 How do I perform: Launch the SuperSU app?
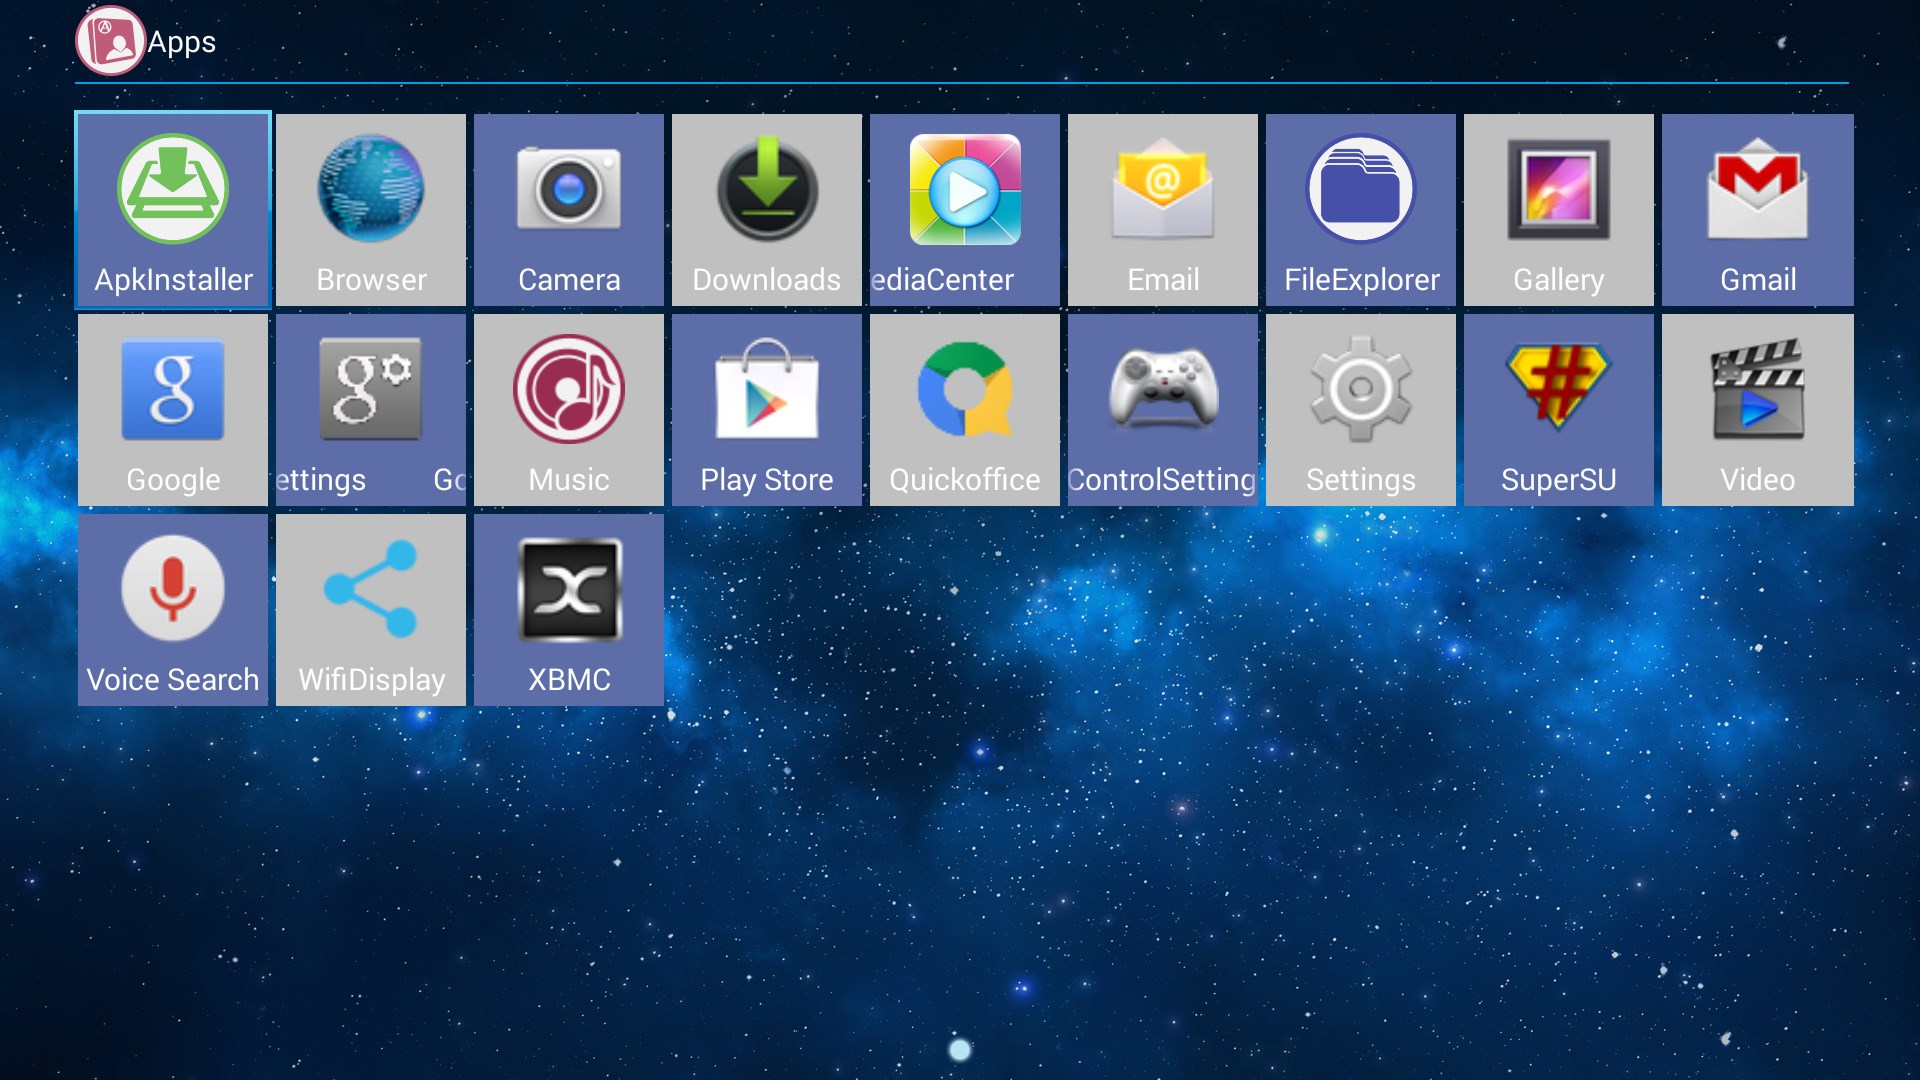[x=1559, y=410]
